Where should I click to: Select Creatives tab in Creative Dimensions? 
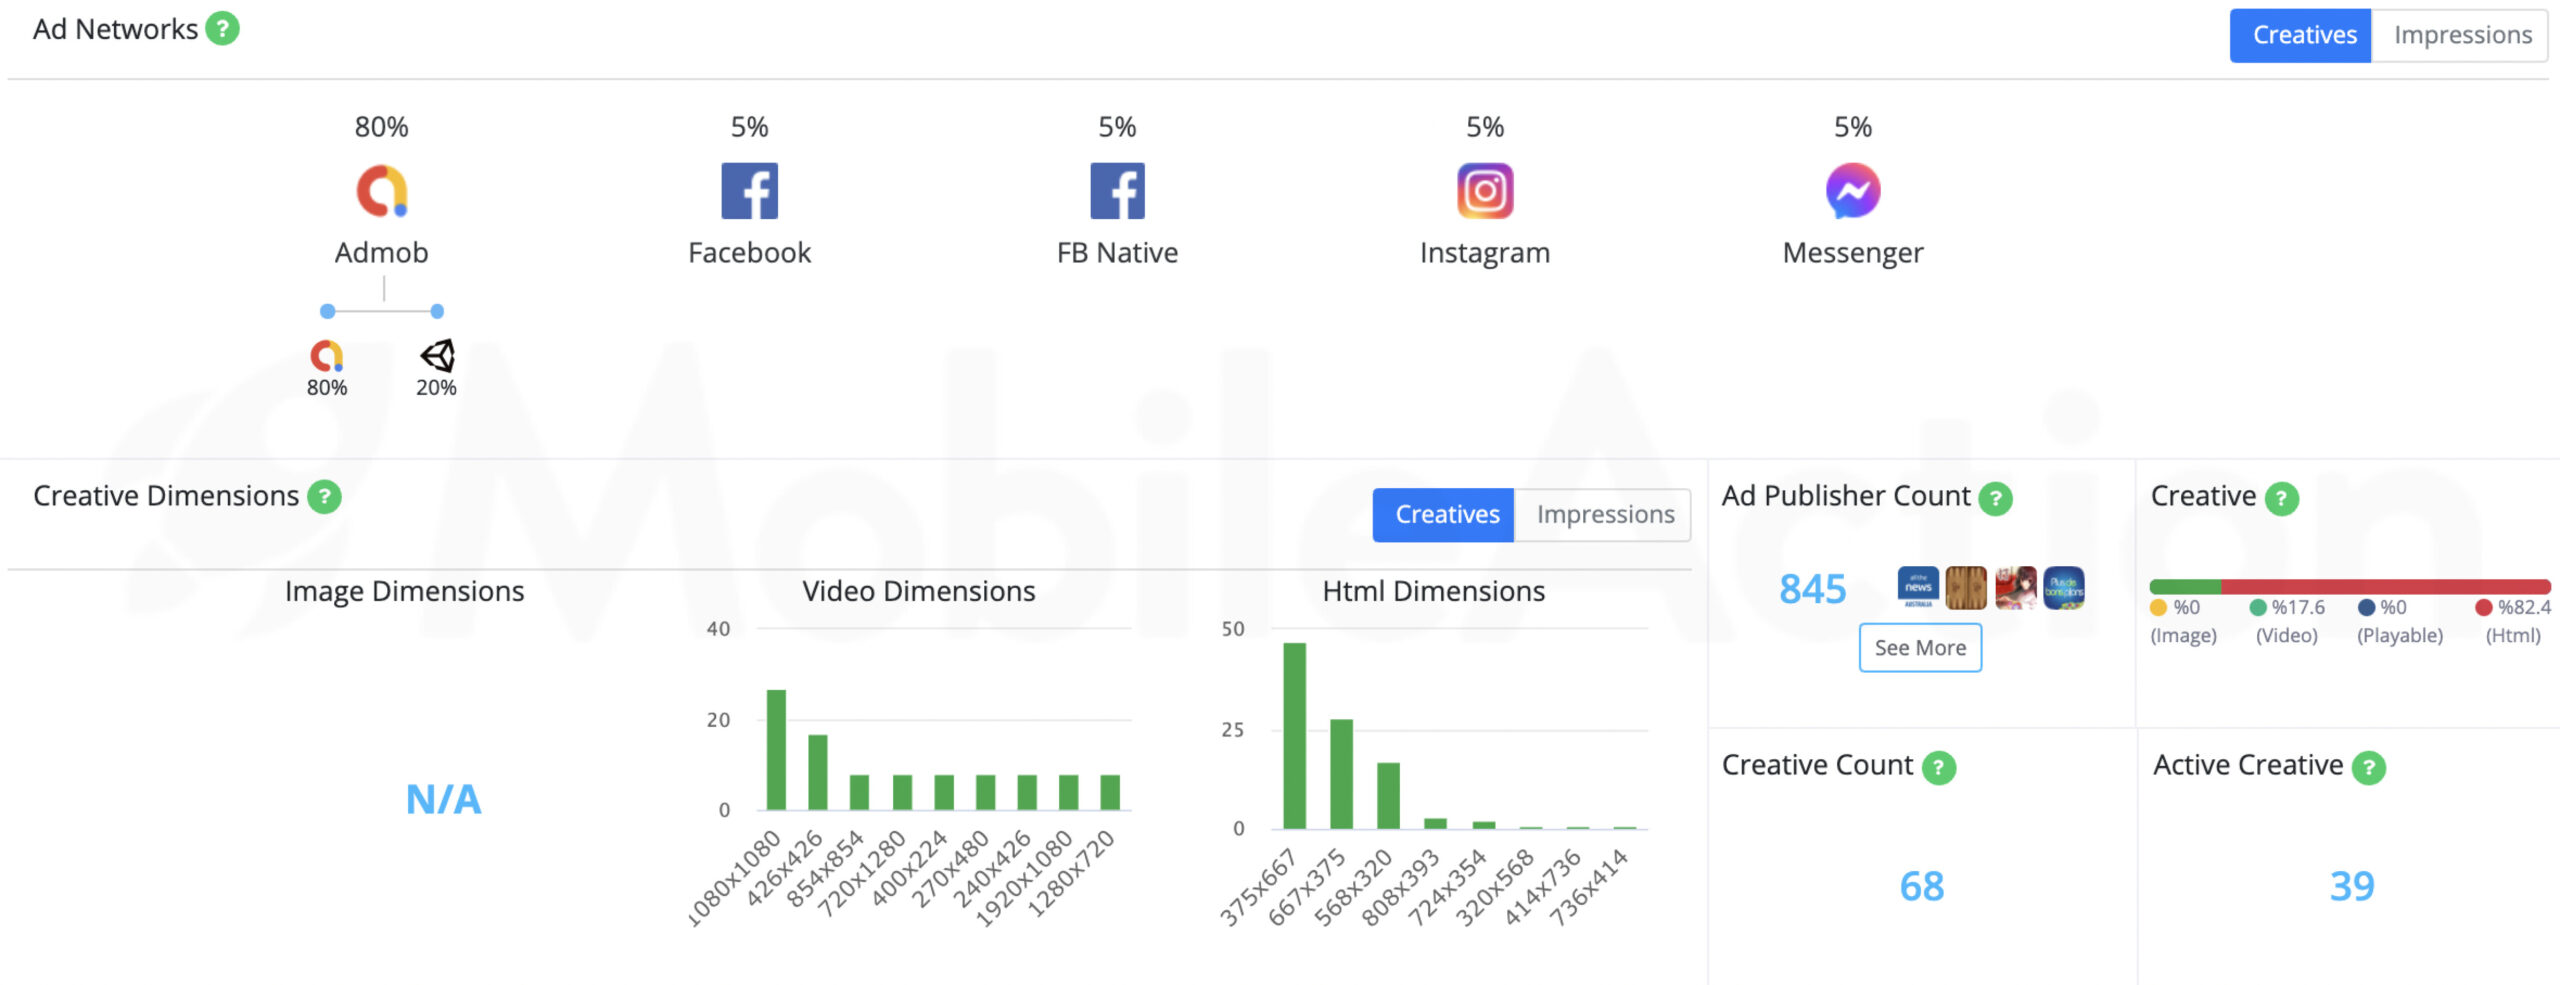click(x=1443, y=515)
